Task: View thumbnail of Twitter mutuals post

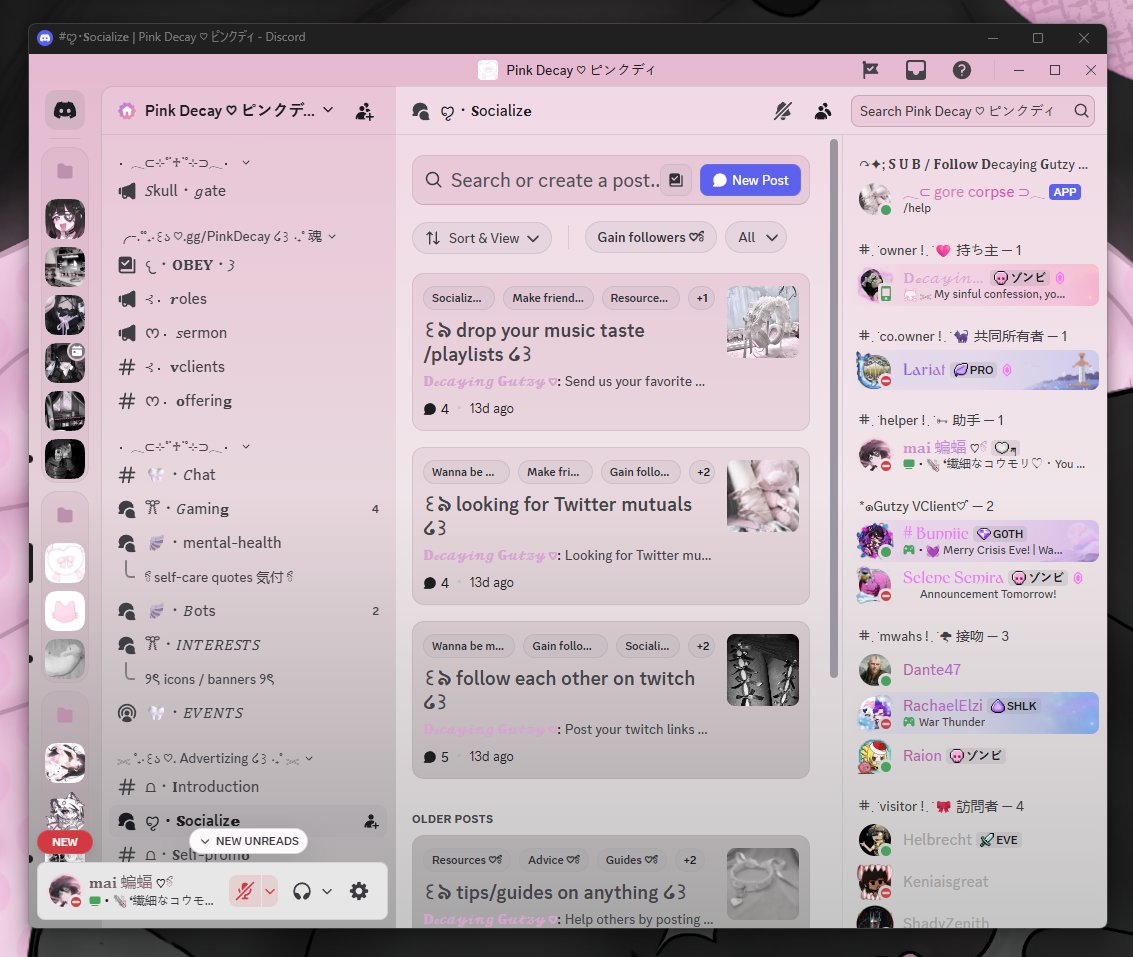Action: [x=762, y=496]
